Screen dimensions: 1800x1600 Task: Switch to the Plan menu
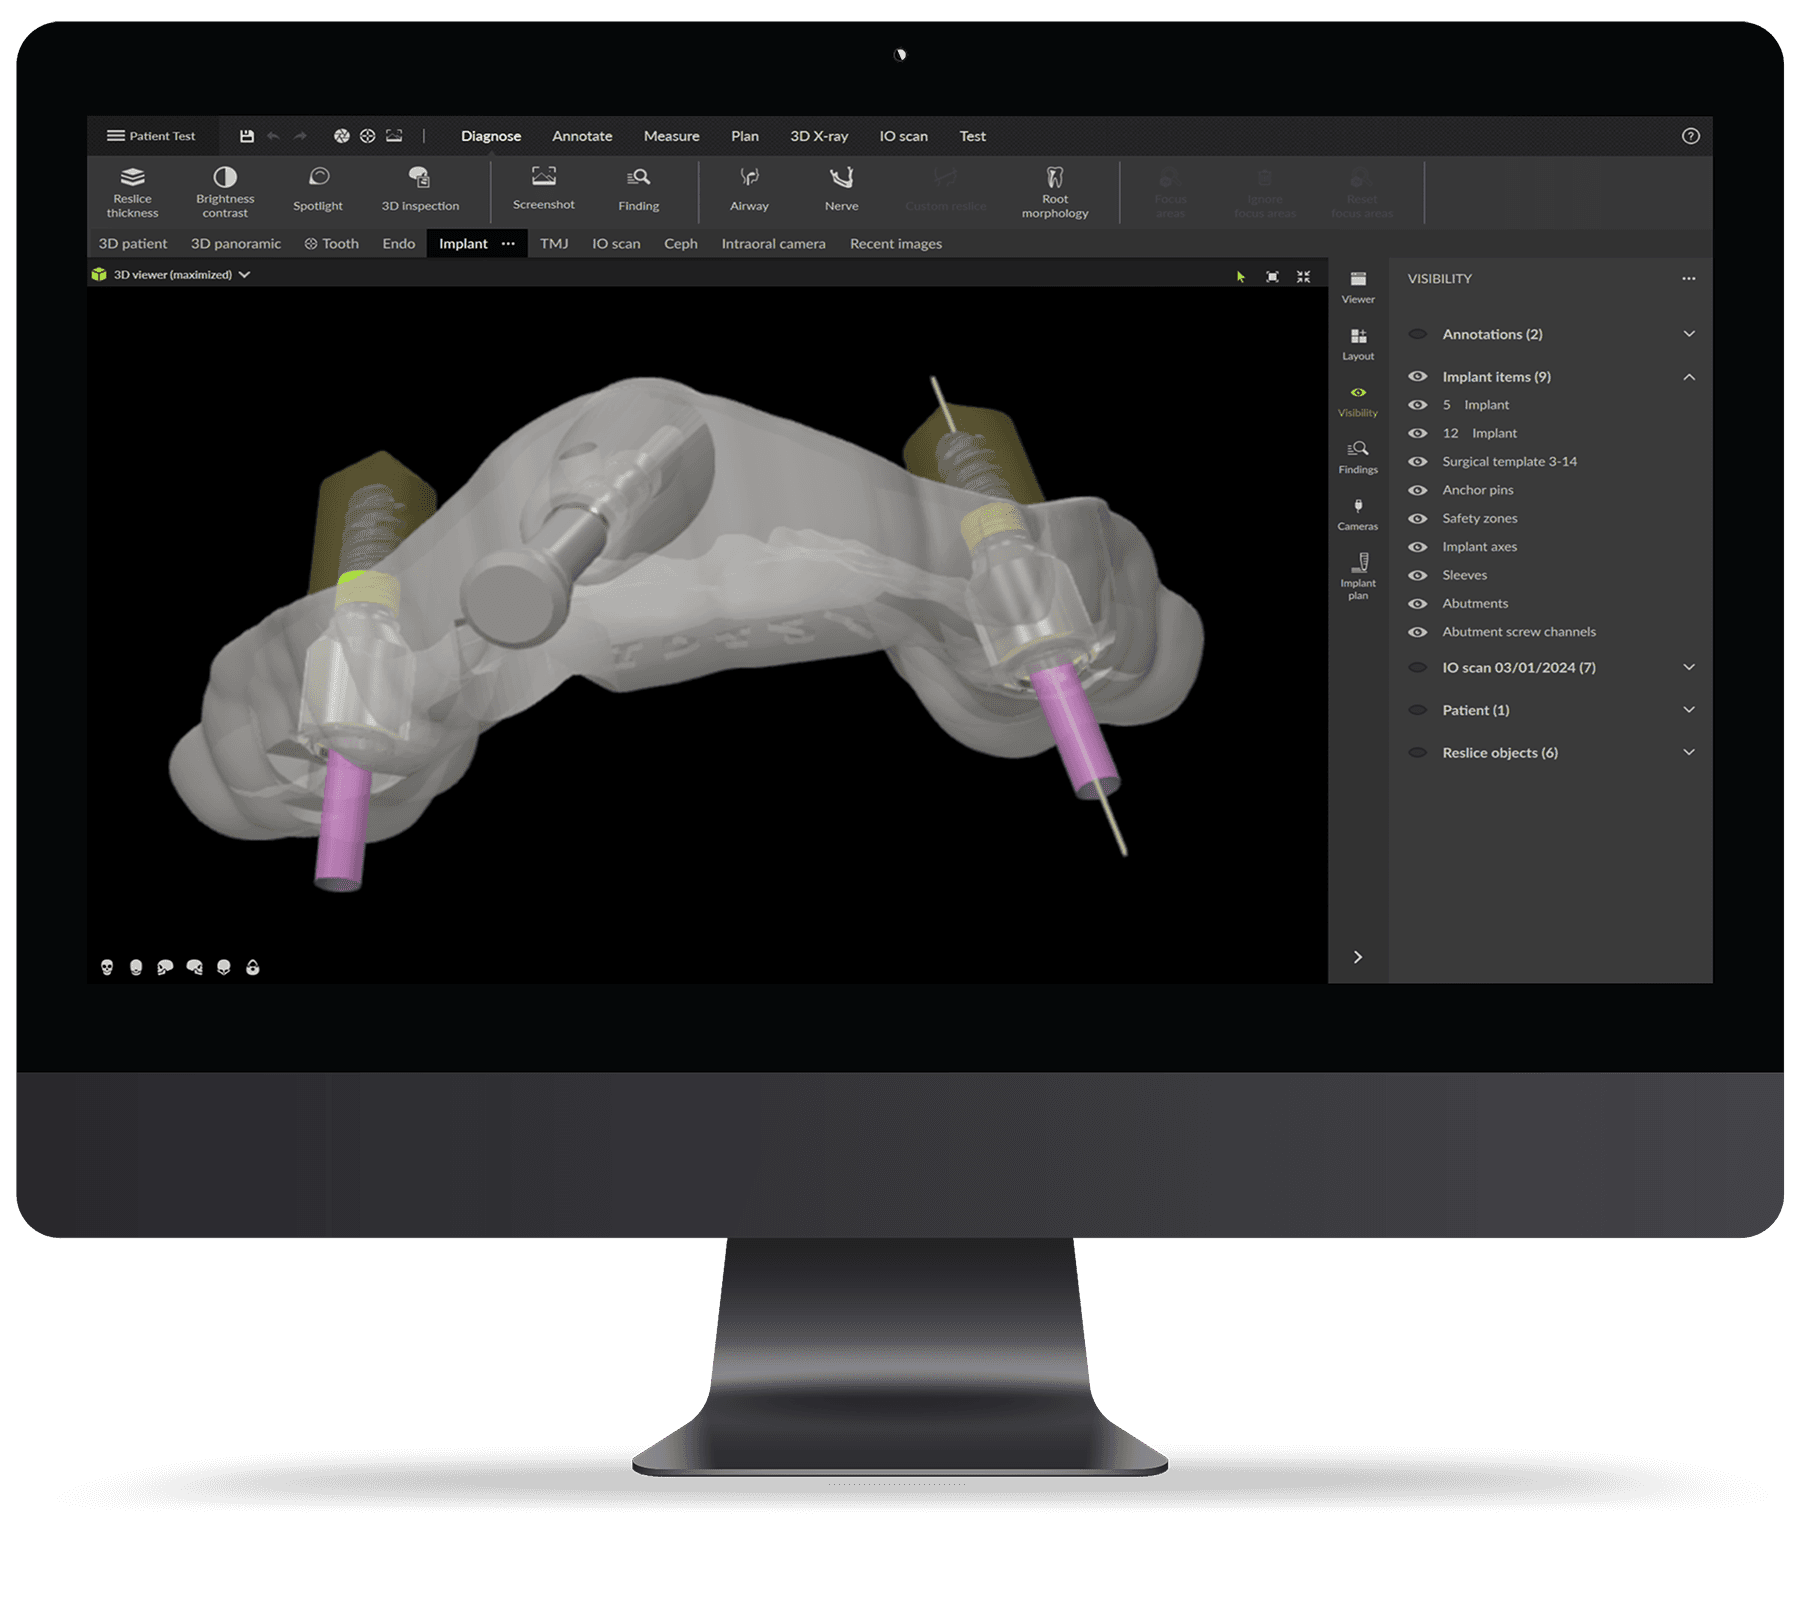coord(744,136)
